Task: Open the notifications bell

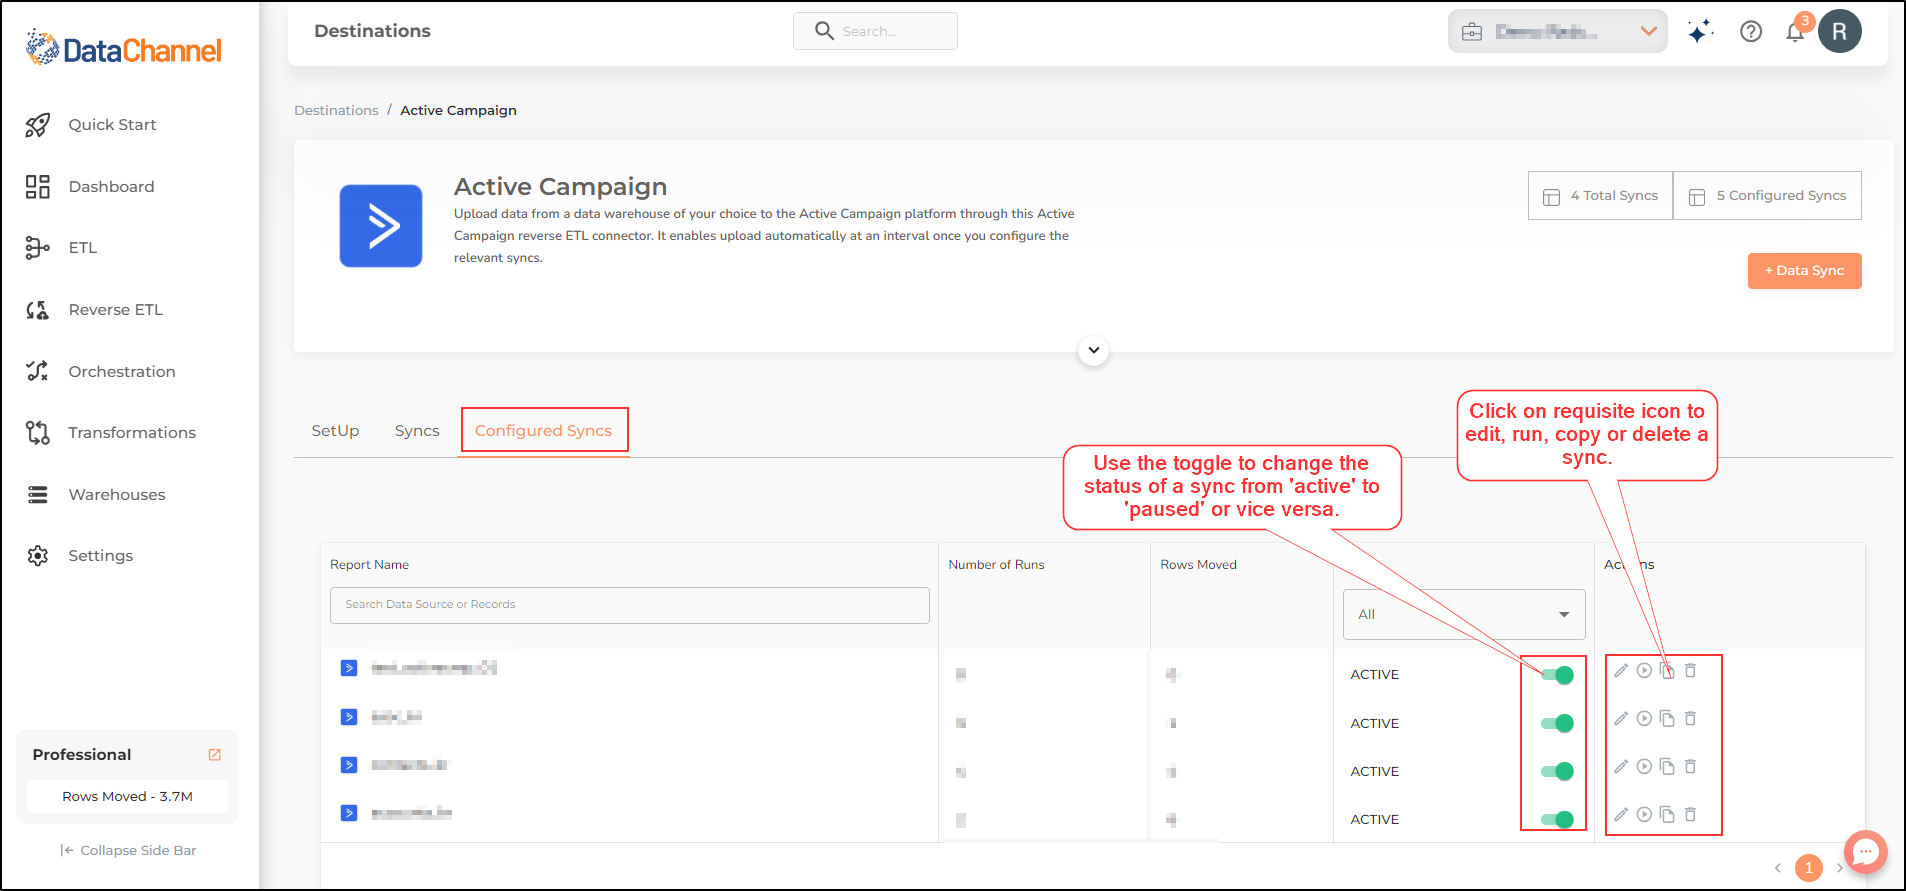Action: point(1796,31)
